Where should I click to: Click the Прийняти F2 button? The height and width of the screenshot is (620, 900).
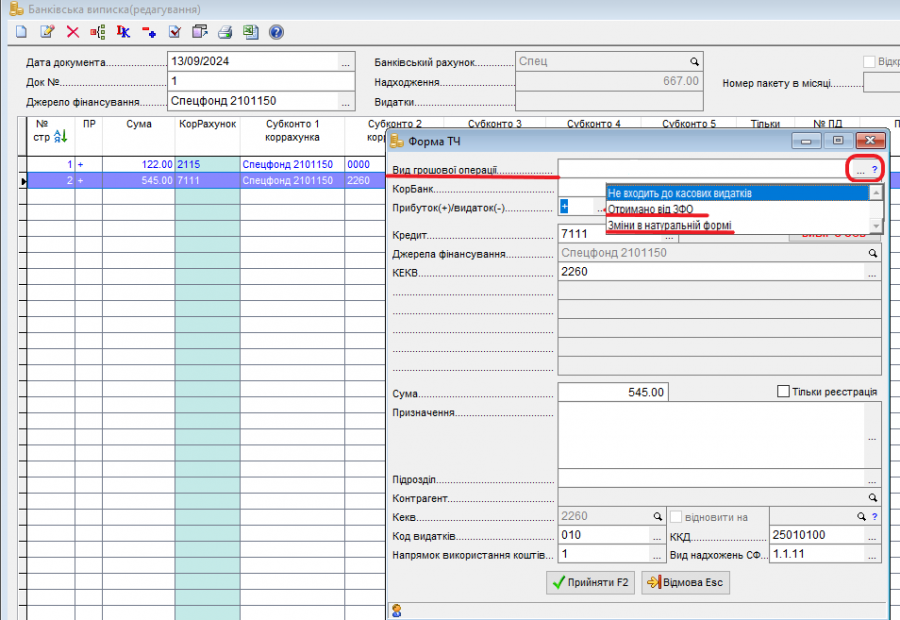[x=590, y=582]
